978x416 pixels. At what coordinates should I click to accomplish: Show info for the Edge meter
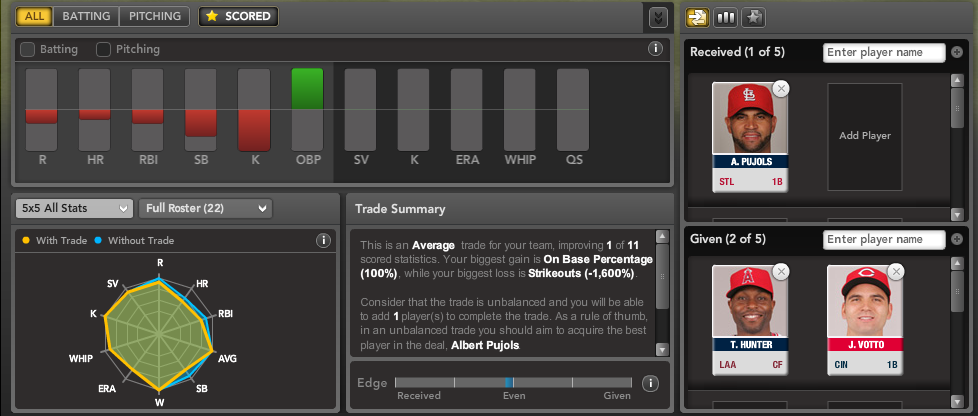pos(650,382)
